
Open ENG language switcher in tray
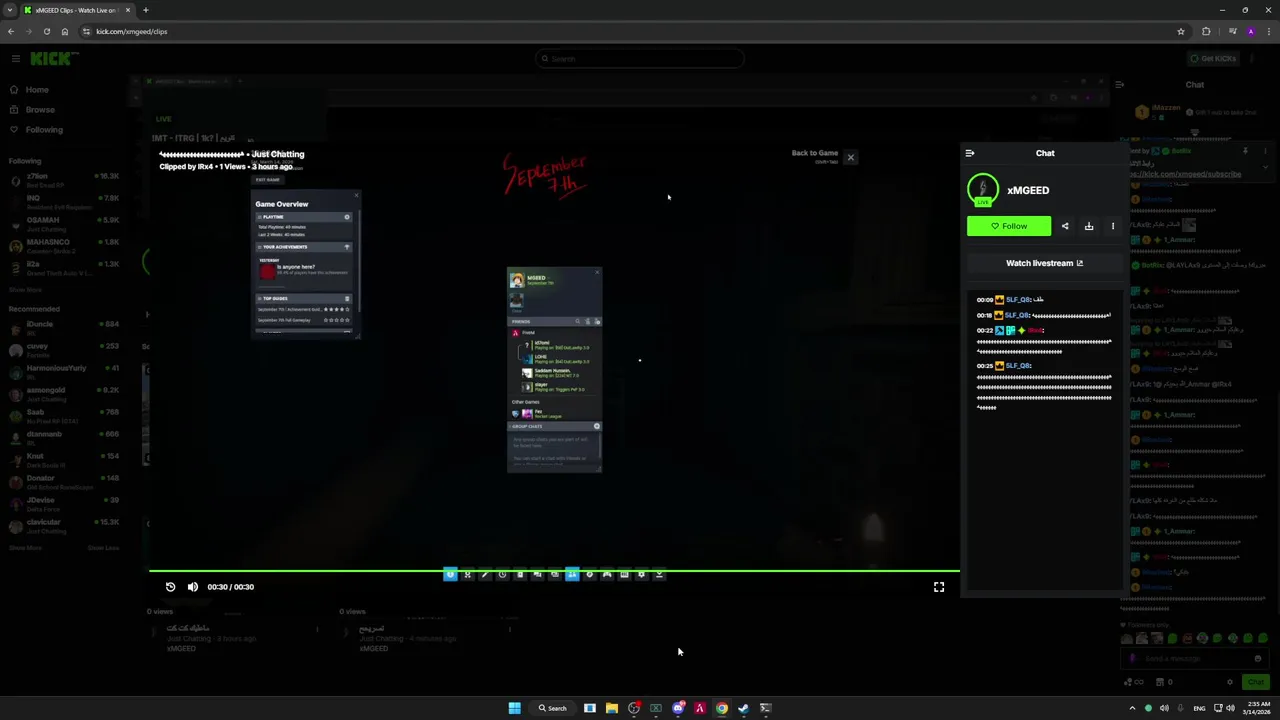[1199, 708]
